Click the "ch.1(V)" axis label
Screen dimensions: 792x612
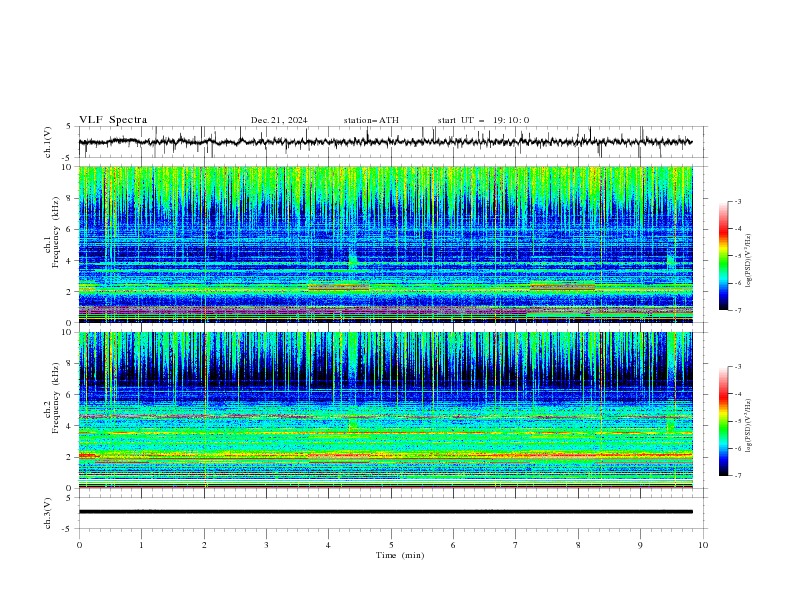pyautogui.click(x=48, y=142)
